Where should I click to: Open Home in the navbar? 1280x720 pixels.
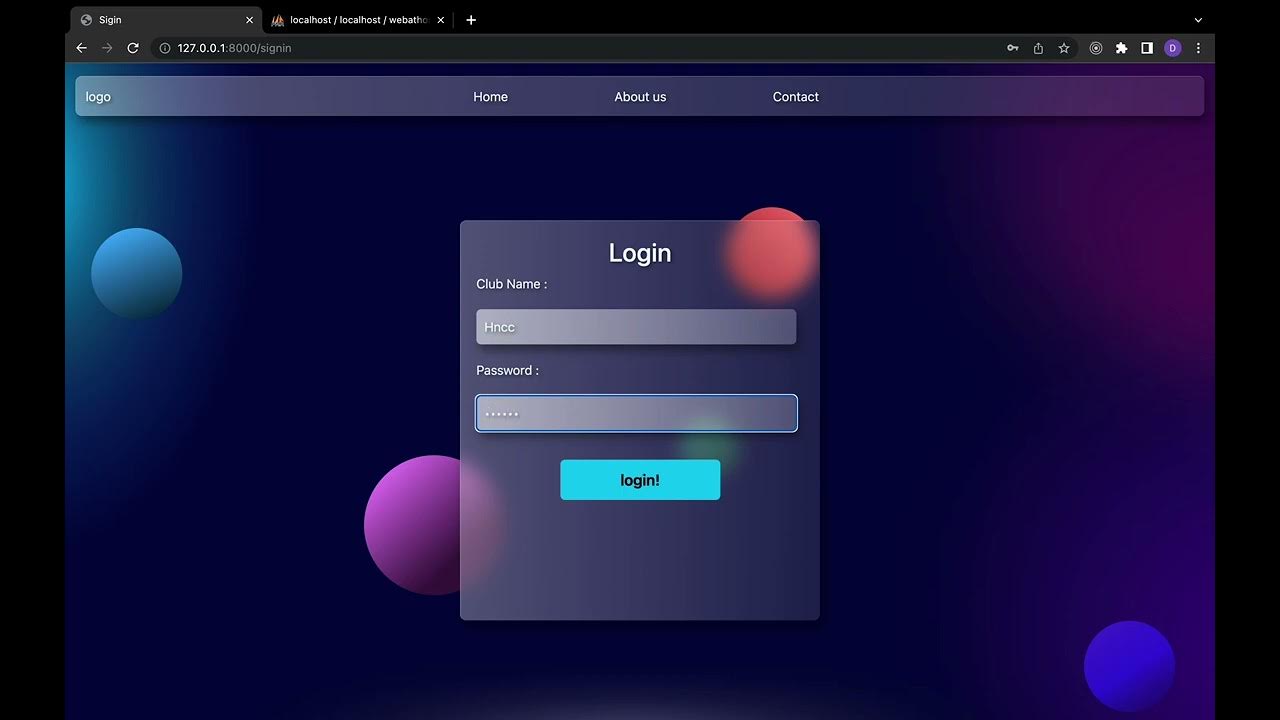pos(490,97)
